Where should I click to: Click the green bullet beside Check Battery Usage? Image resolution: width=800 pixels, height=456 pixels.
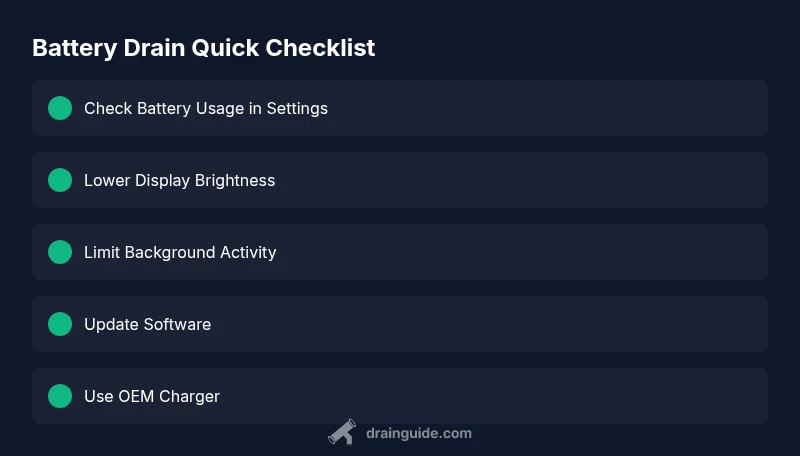point(60,108)
